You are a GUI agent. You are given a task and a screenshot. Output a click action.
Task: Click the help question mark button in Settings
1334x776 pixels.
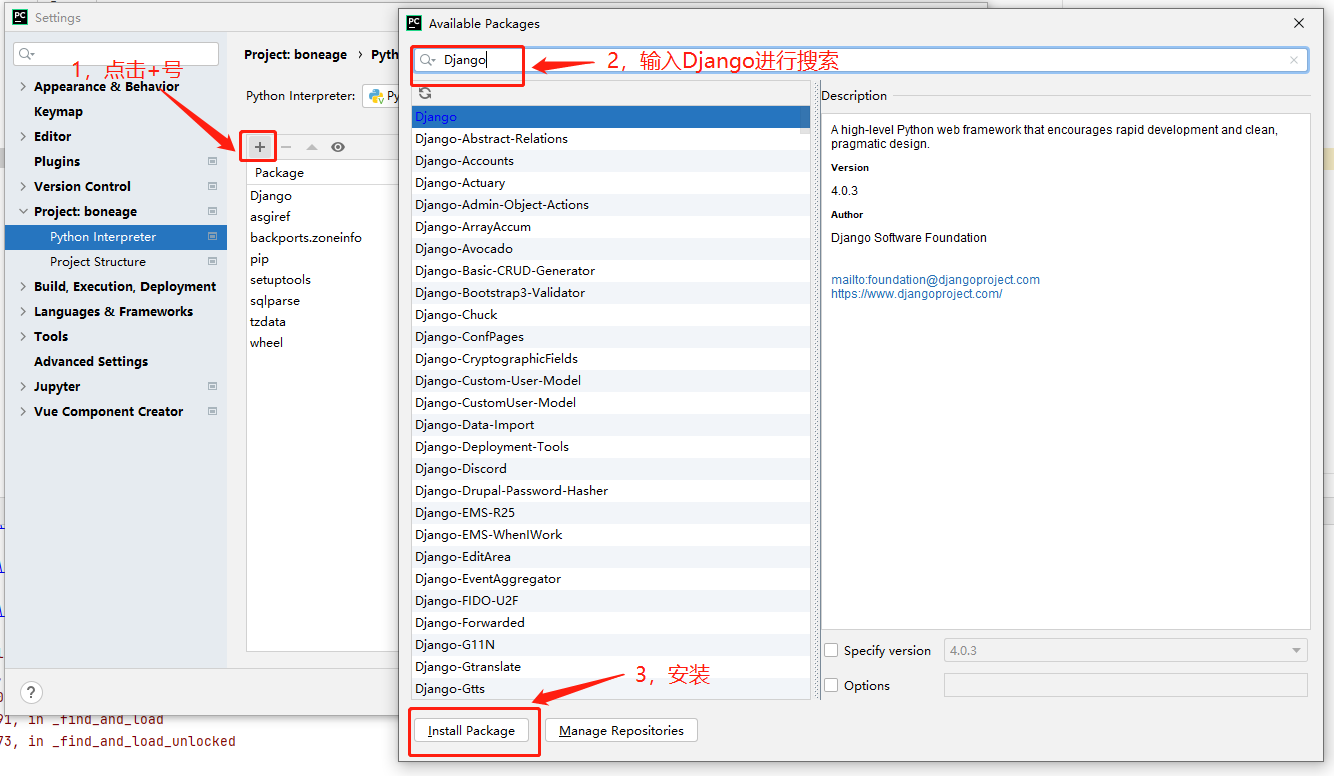pos(32,693)
